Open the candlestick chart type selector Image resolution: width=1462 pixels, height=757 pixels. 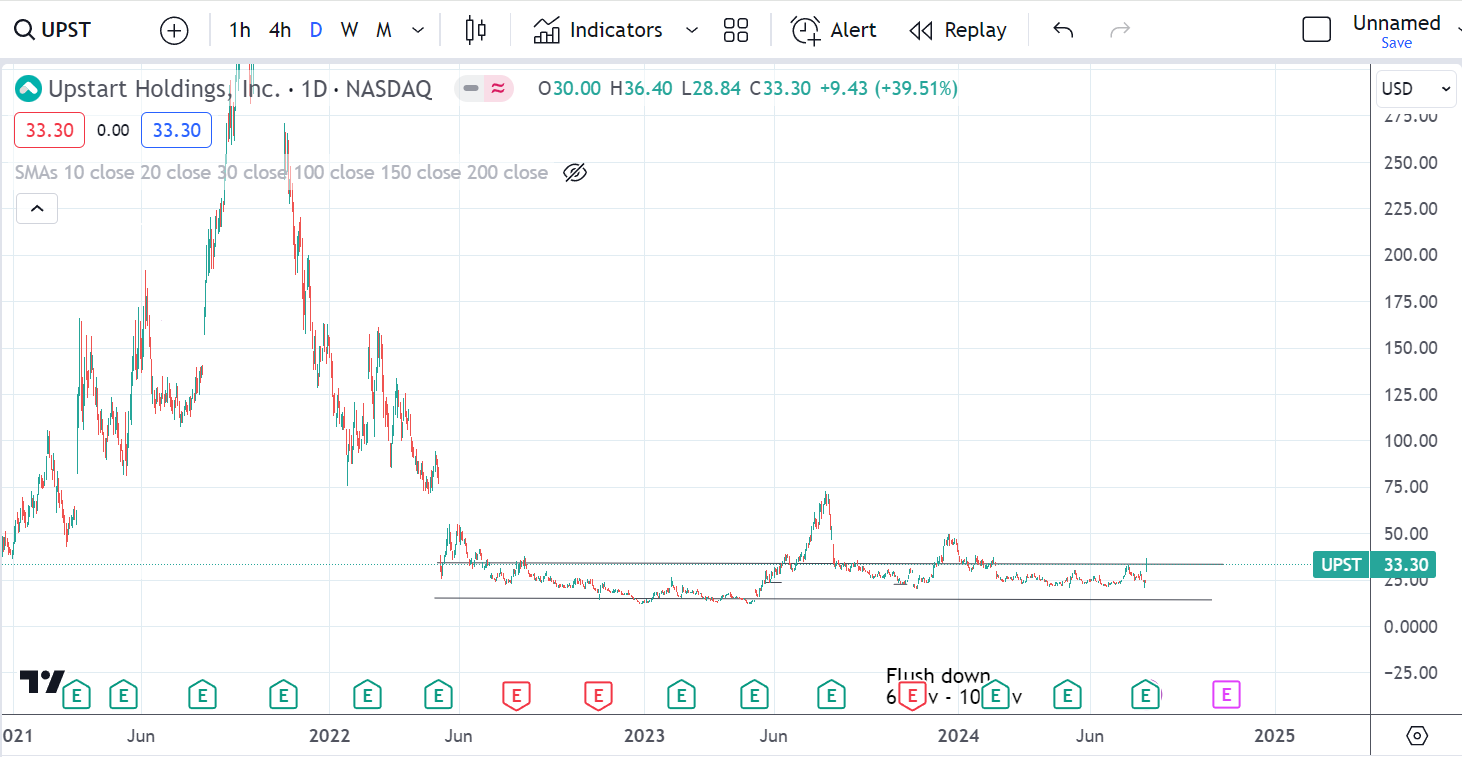pyautogui.click(x=476, y=30)
